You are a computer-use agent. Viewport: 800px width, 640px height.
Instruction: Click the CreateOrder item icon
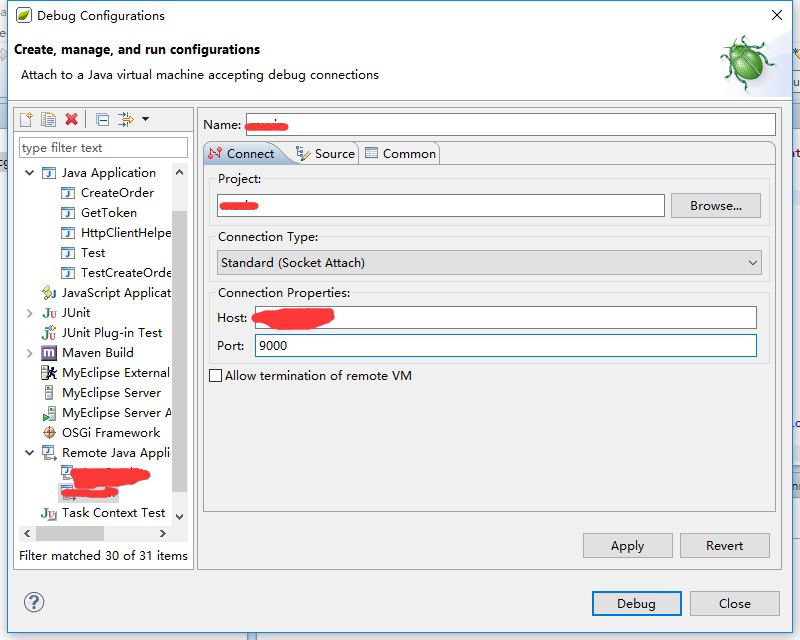coord(67,193)
